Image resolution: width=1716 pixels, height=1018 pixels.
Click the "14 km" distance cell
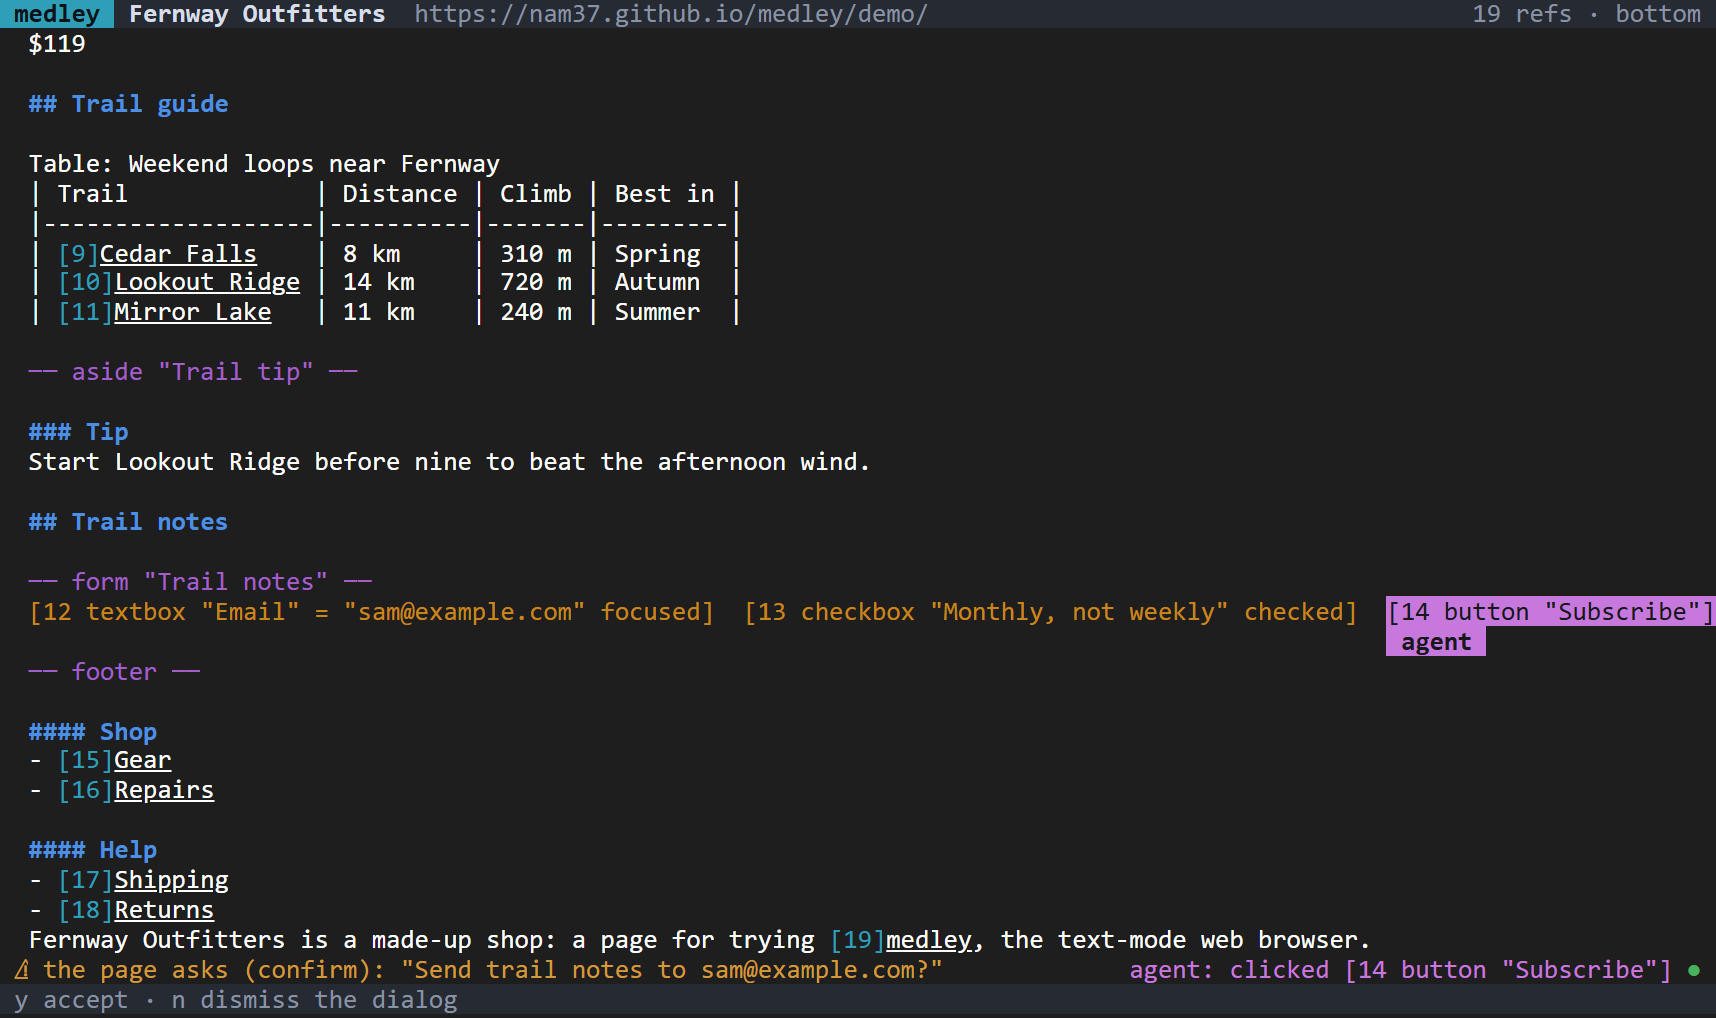coord(379,283)
